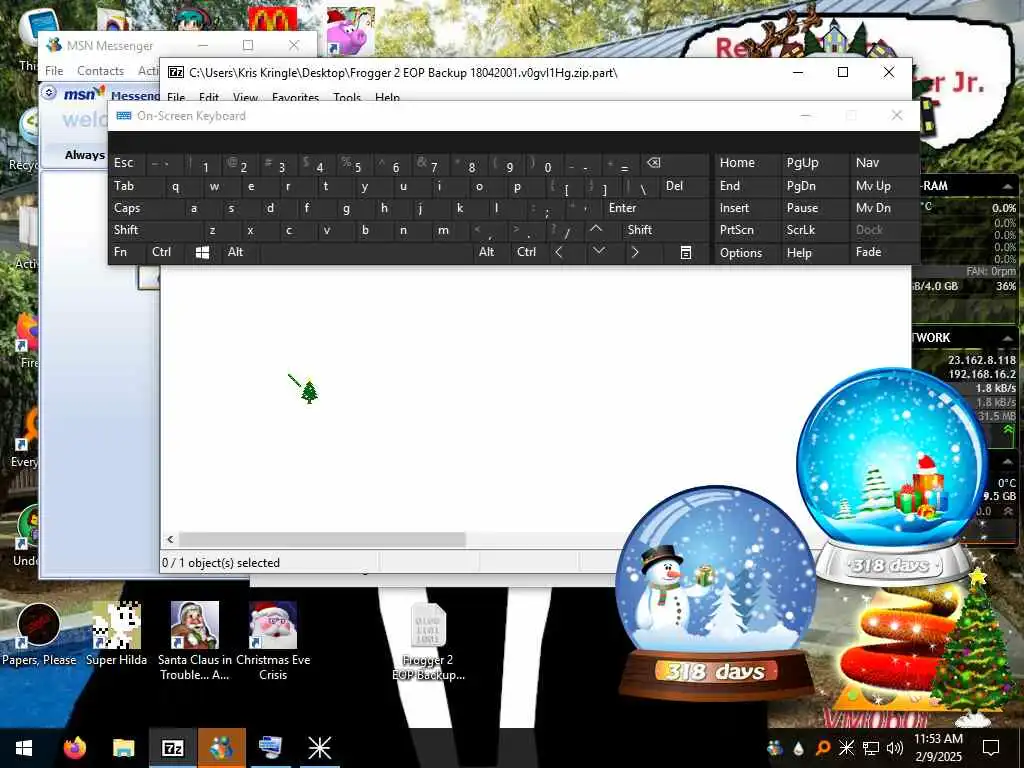This screenshot has height=768, width=1024.
Task: Tap the down arrow key on On-Screen Keyboard
Action: click(x=598, y=252)
